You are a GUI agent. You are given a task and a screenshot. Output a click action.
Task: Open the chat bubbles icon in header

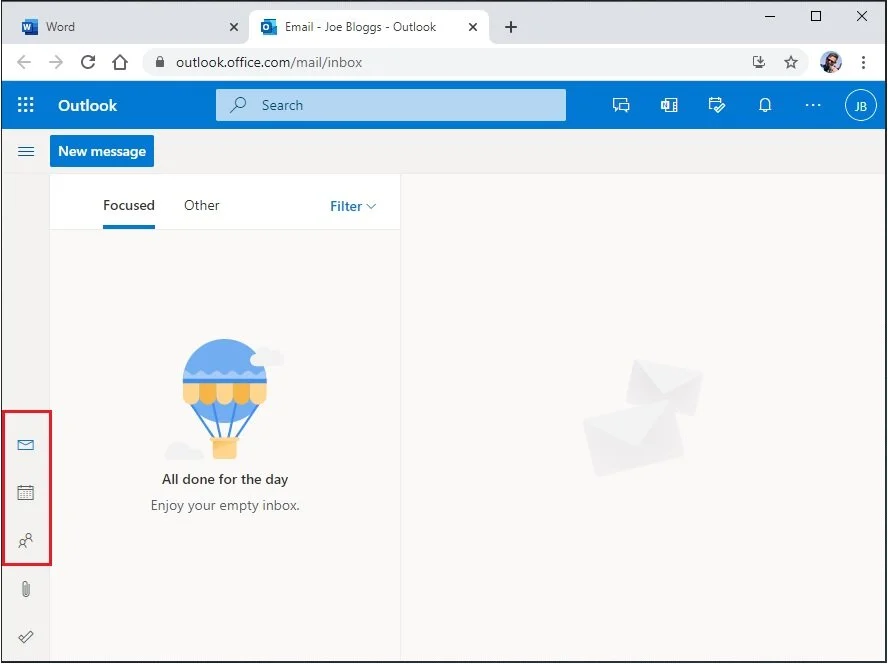[x=621, y=105]
